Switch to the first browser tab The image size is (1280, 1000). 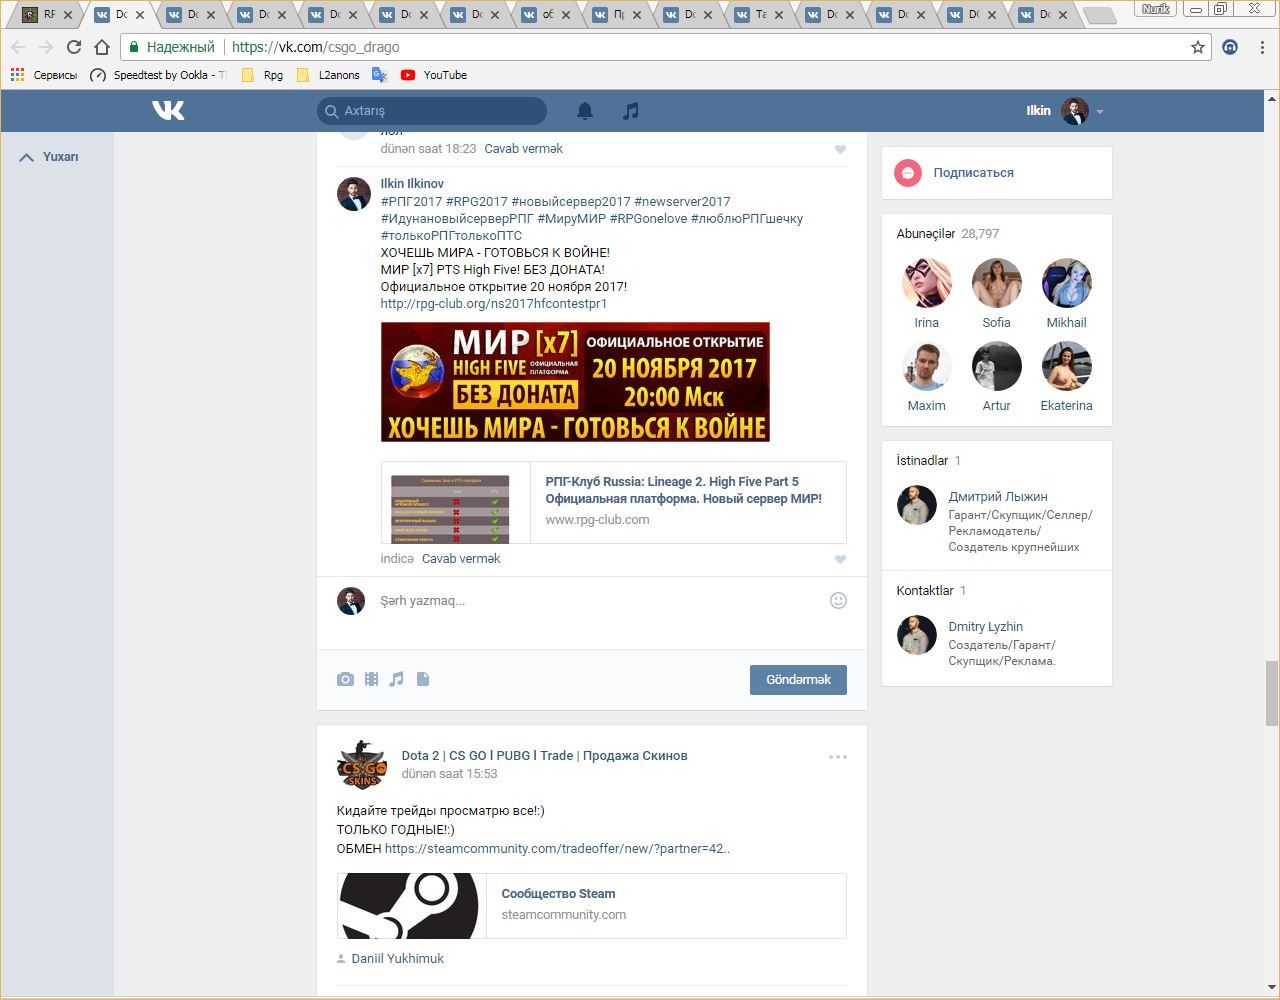(x=43, y=15)
